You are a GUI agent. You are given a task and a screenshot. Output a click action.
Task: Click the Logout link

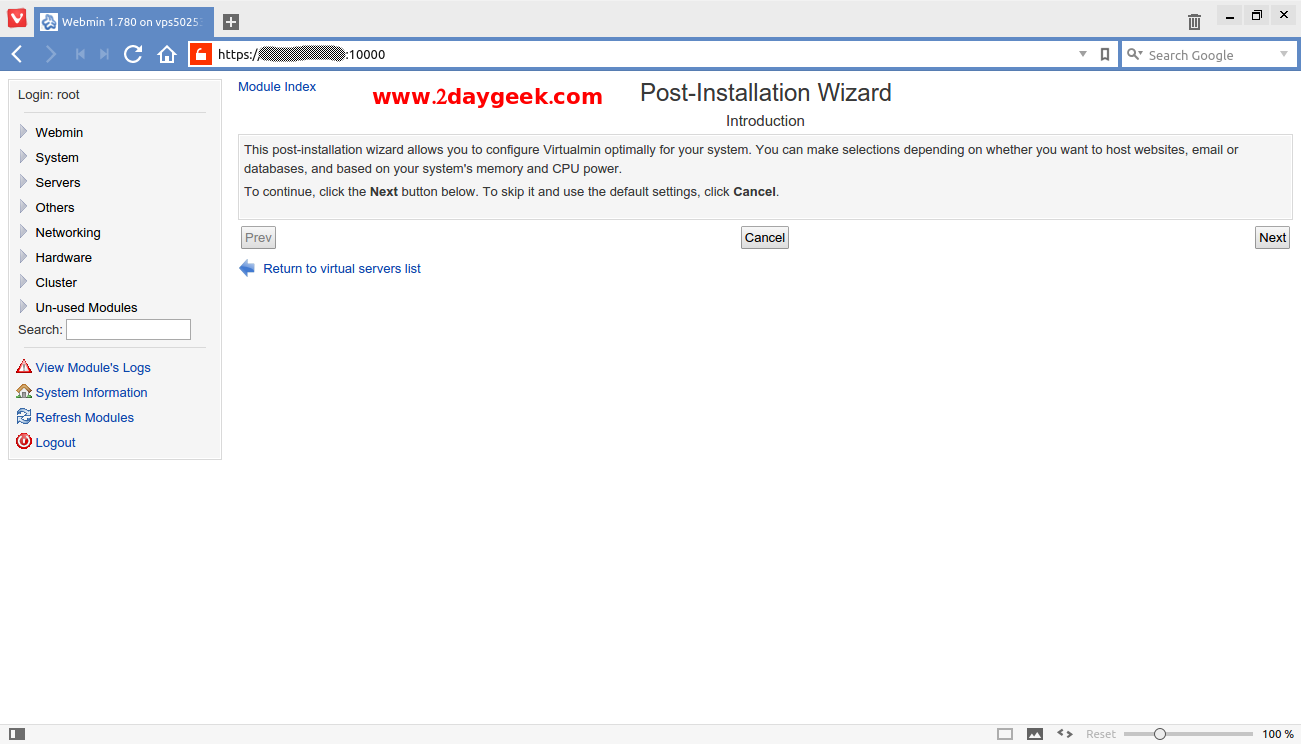tap(55, 442)
